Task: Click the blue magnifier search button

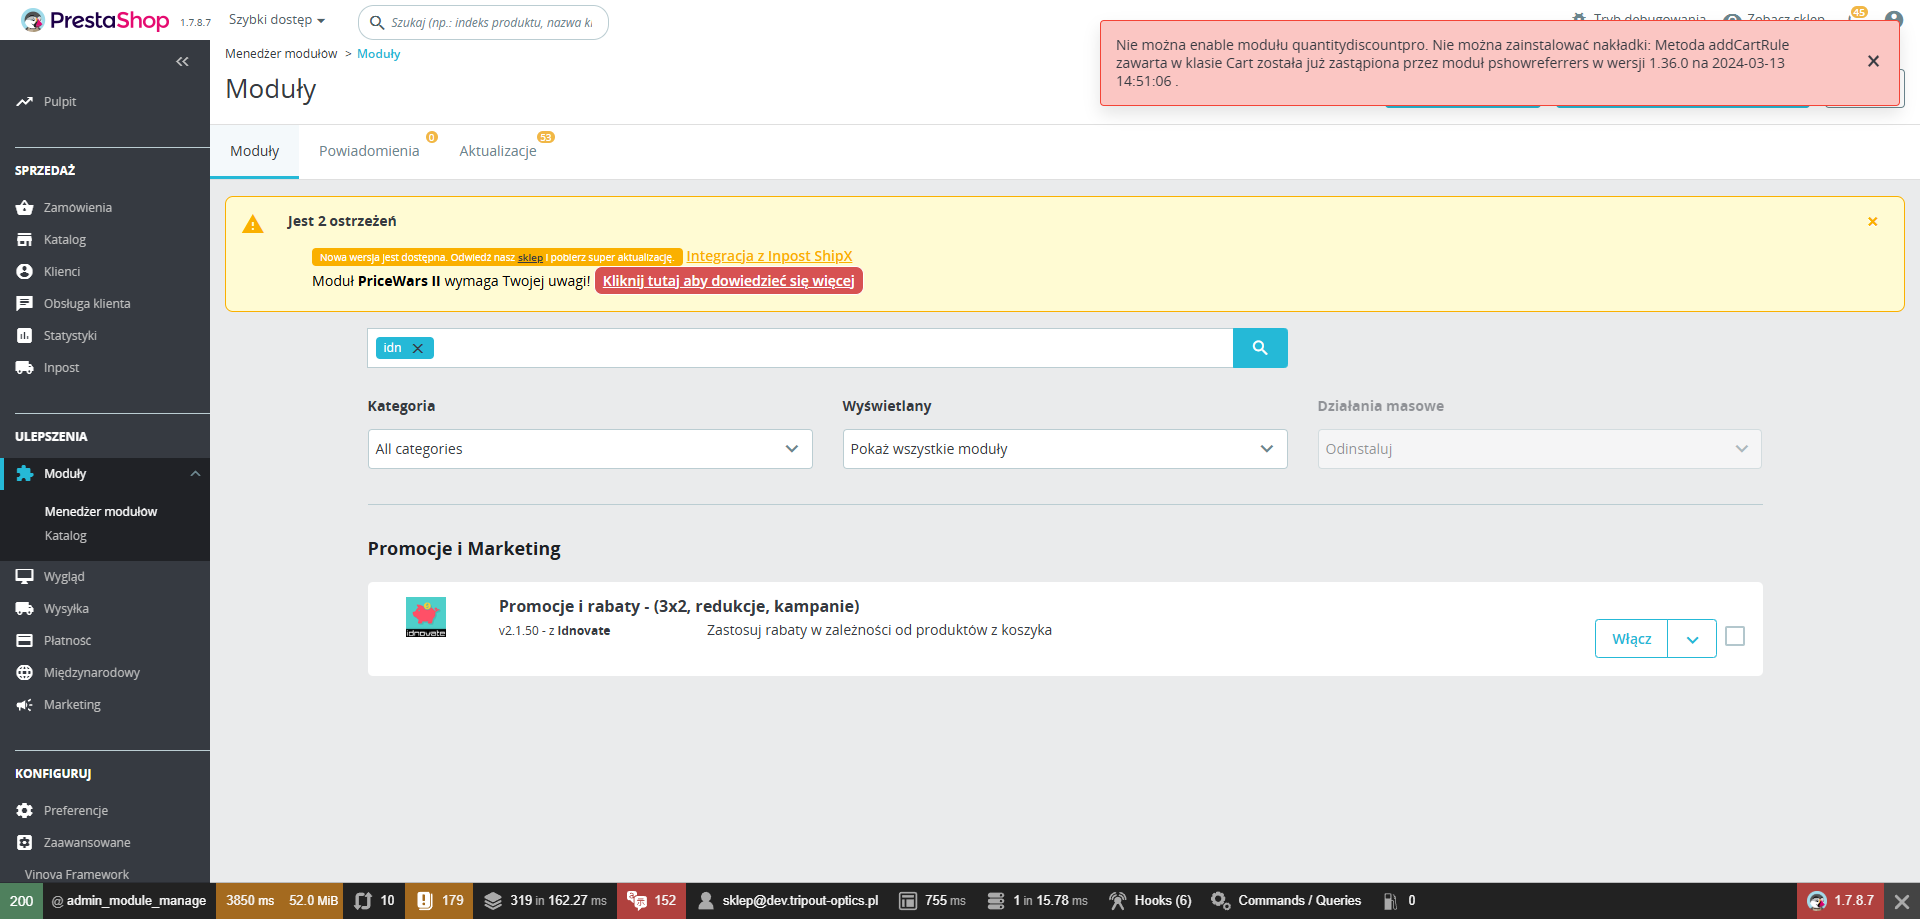Action: pos(1260,348)
